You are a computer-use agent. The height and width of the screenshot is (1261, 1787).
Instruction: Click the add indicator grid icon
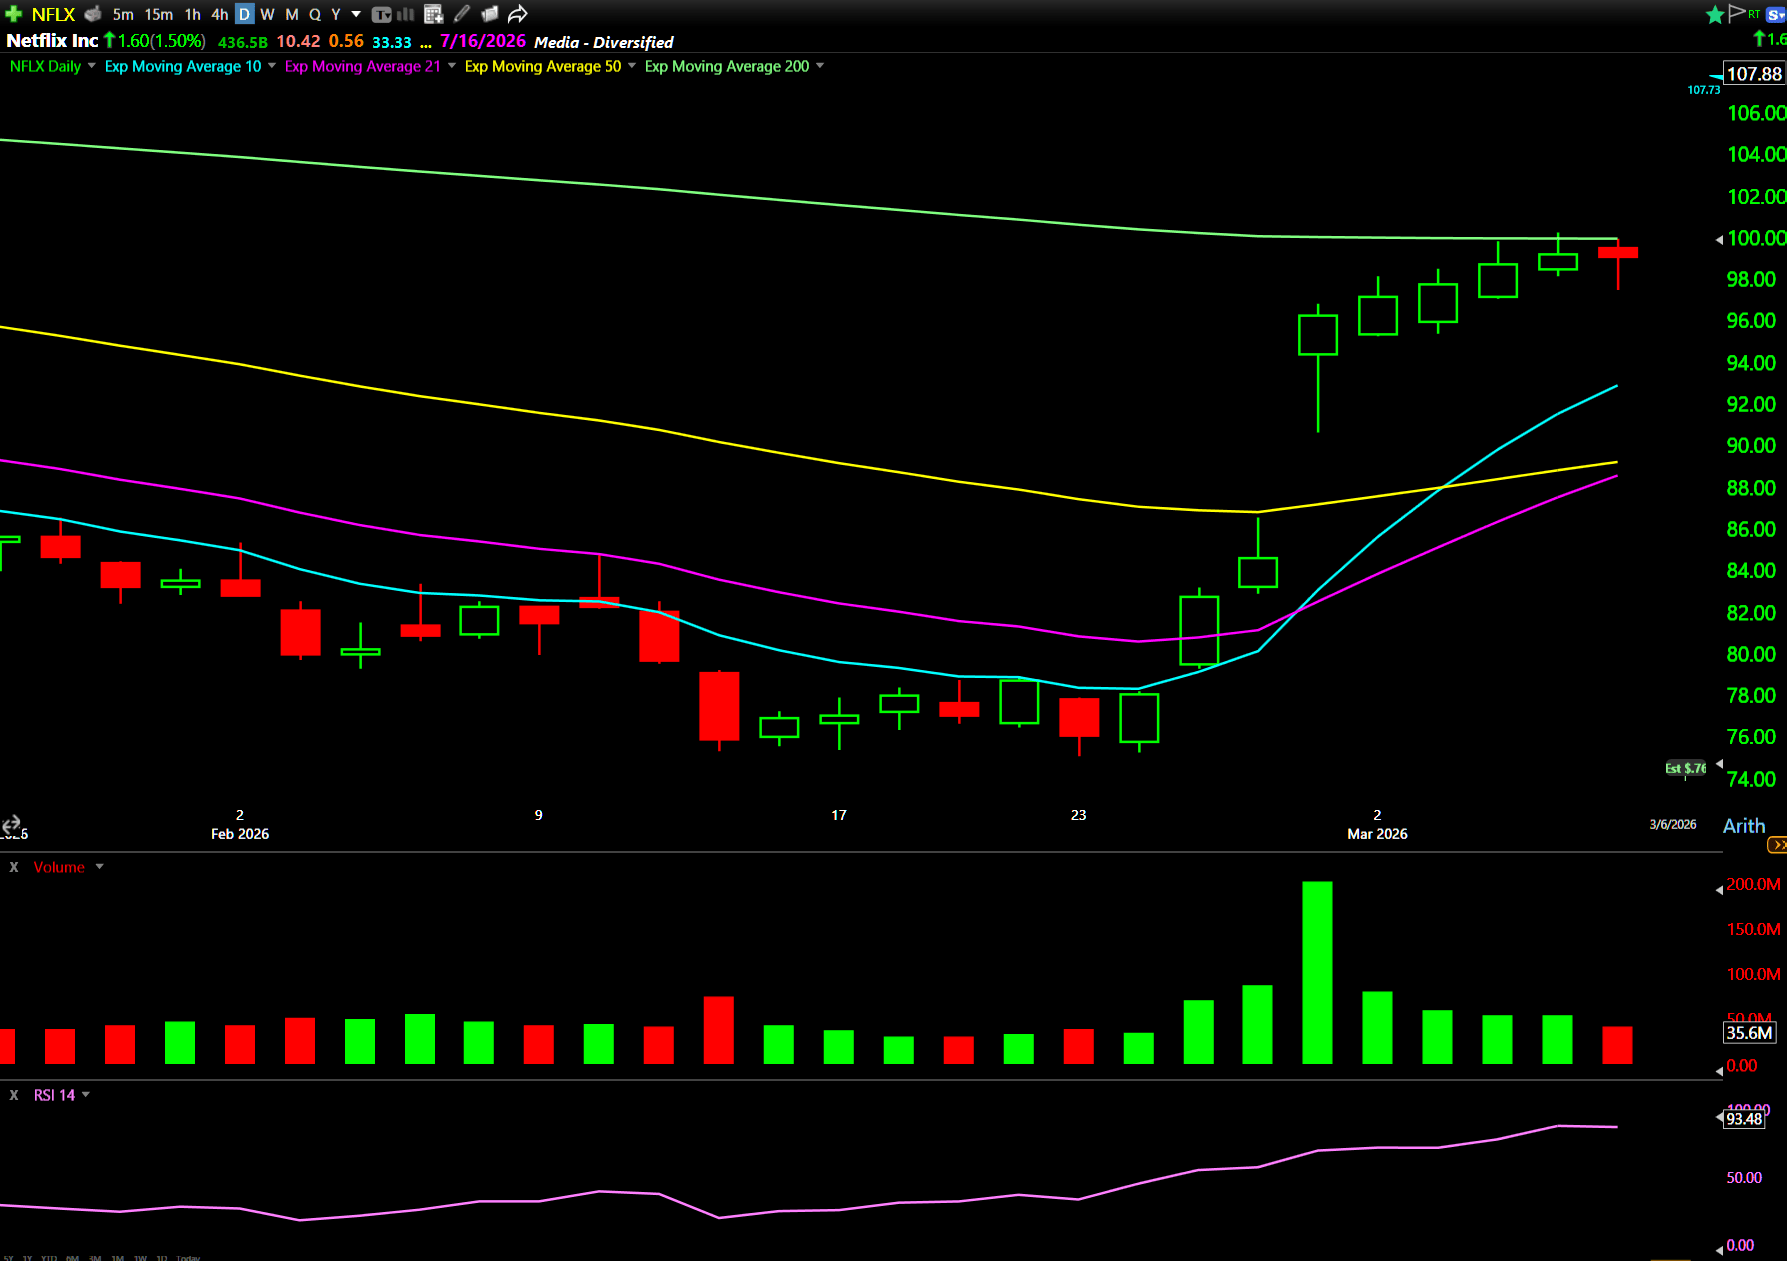point(433,14)
